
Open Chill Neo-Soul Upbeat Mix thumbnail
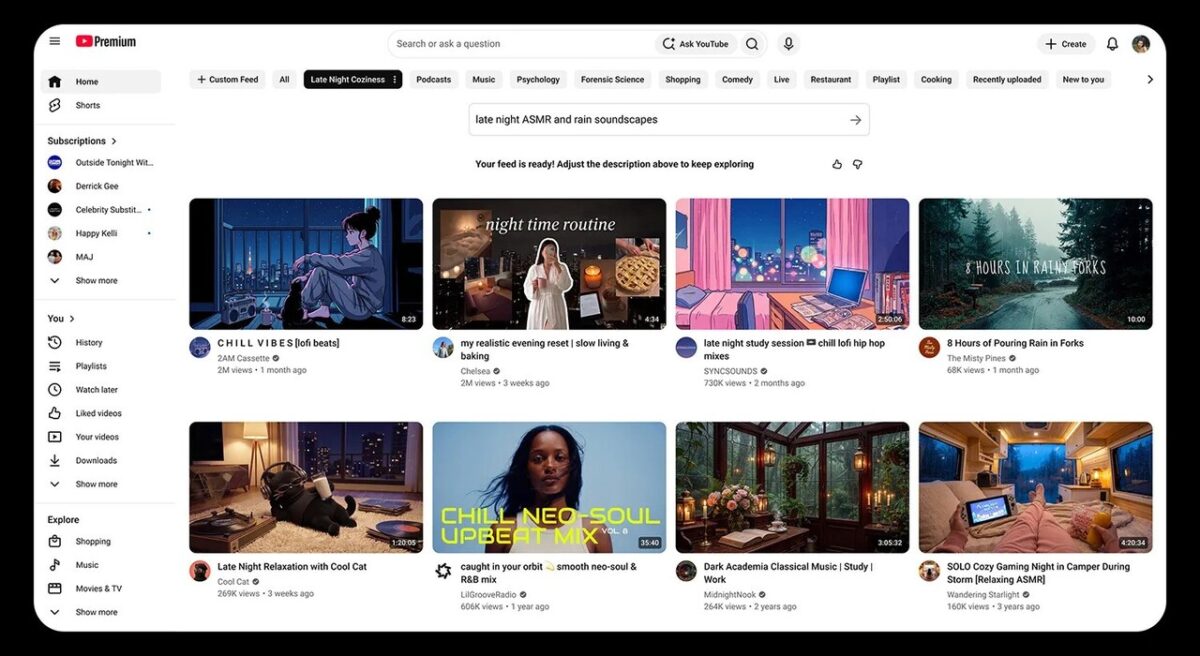(549, 487)
